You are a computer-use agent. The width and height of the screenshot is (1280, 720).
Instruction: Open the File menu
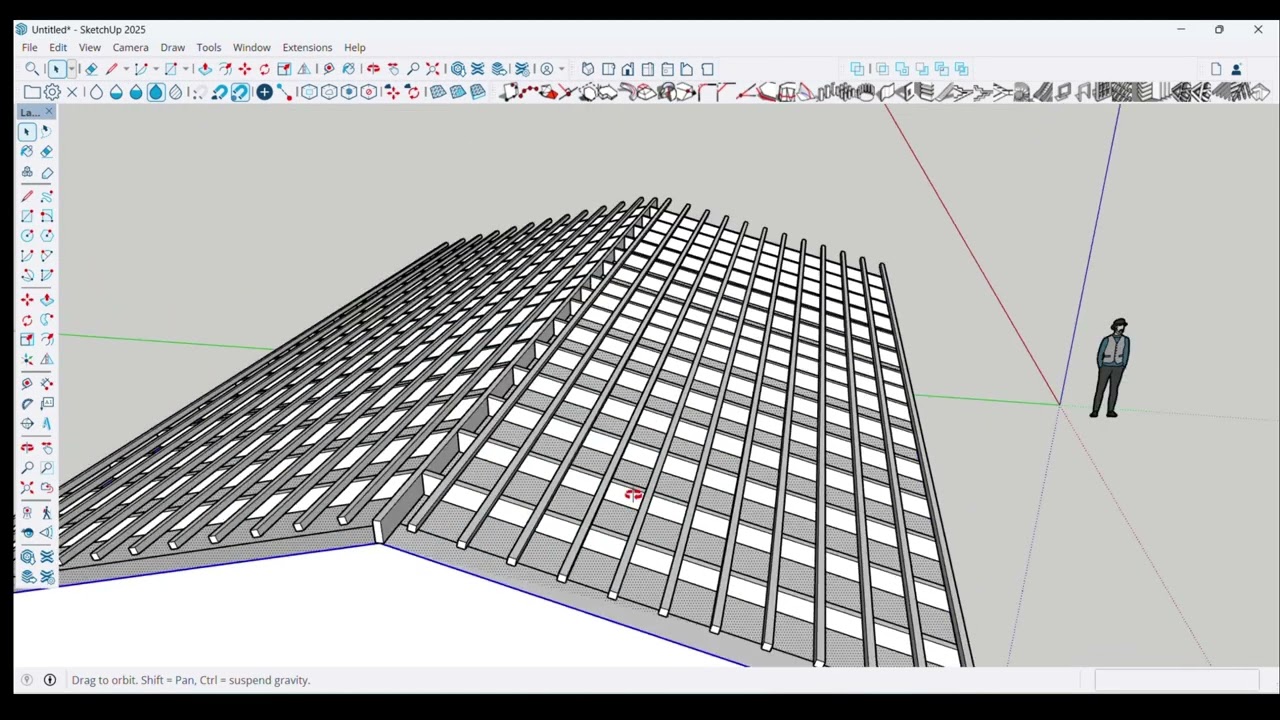[30, 47]
